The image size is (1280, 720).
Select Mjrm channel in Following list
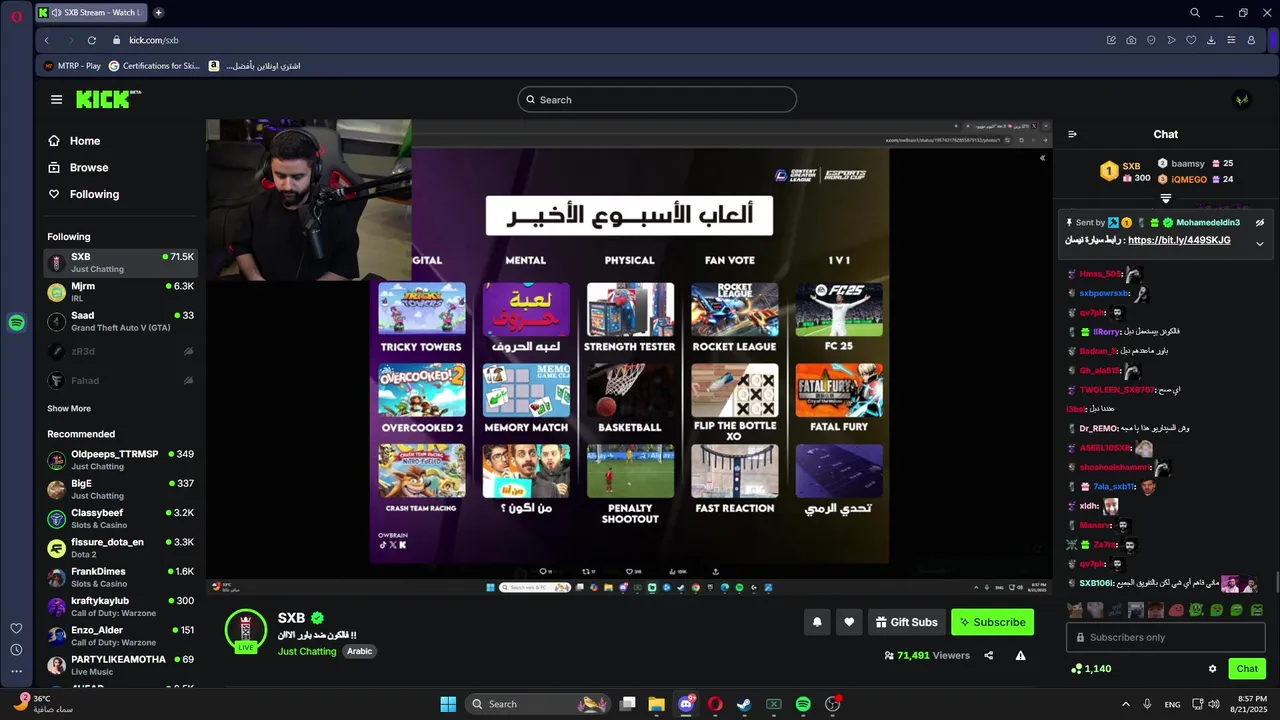click(120, 292)
